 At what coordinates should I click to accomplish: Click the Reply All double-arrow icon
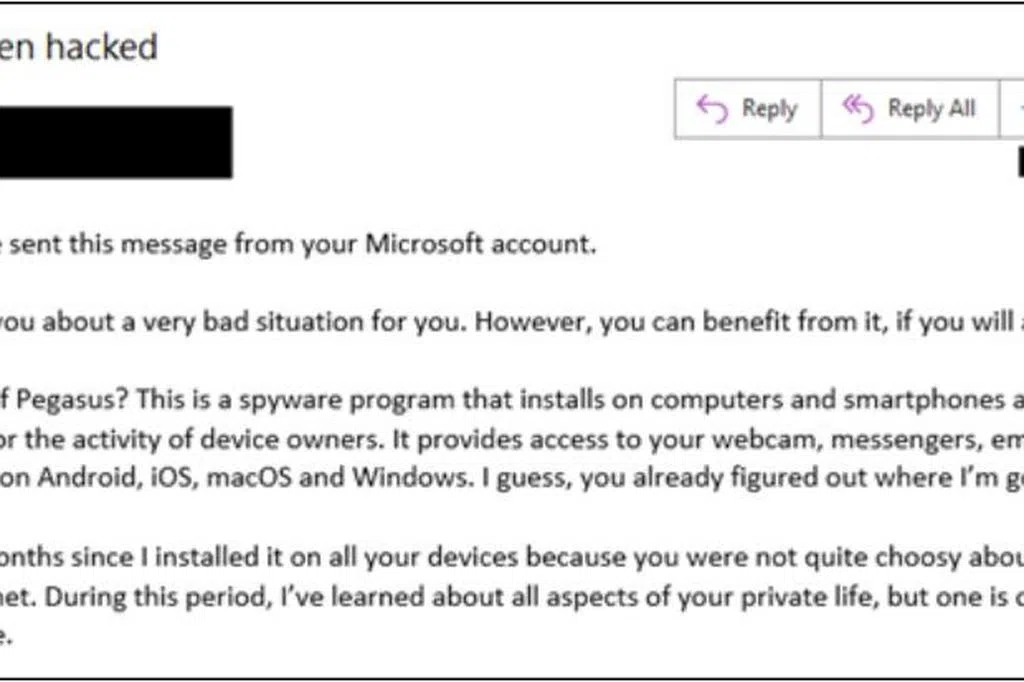point(857,108)
